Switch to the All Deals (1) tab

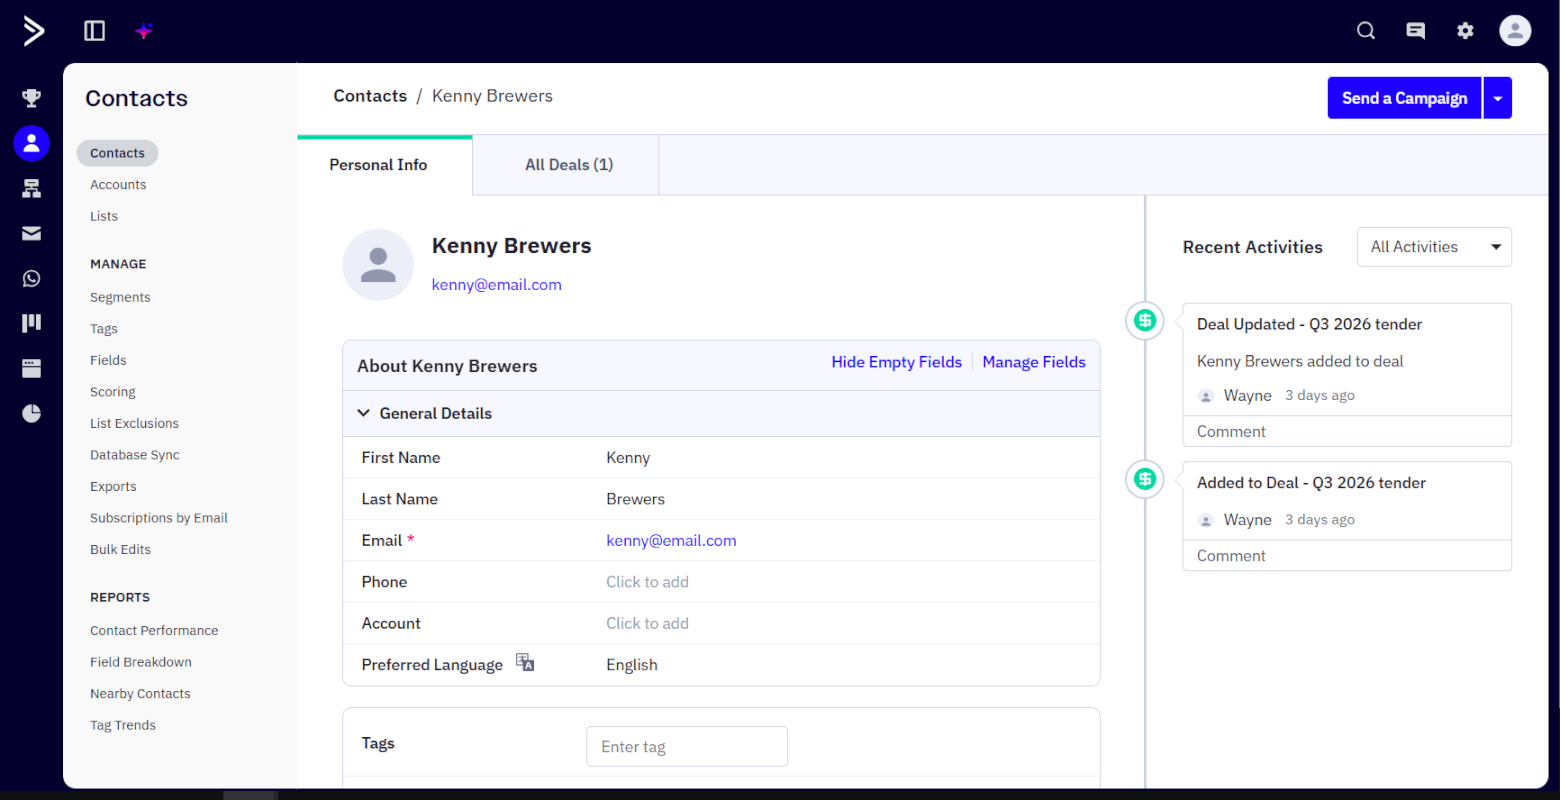click(569, 165)
